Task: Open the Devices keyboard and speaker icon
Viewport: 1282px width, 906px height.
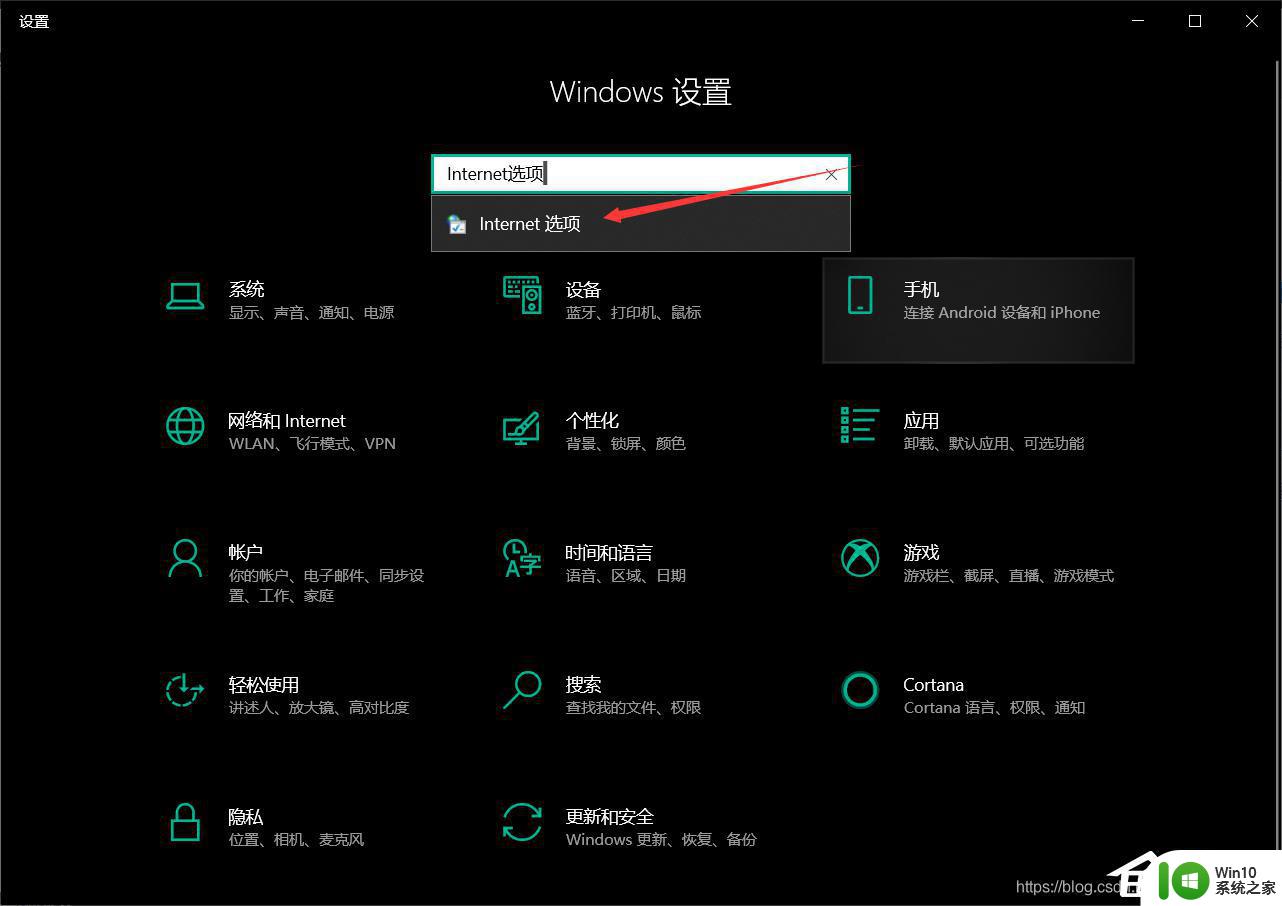Action: coord(522,296)
